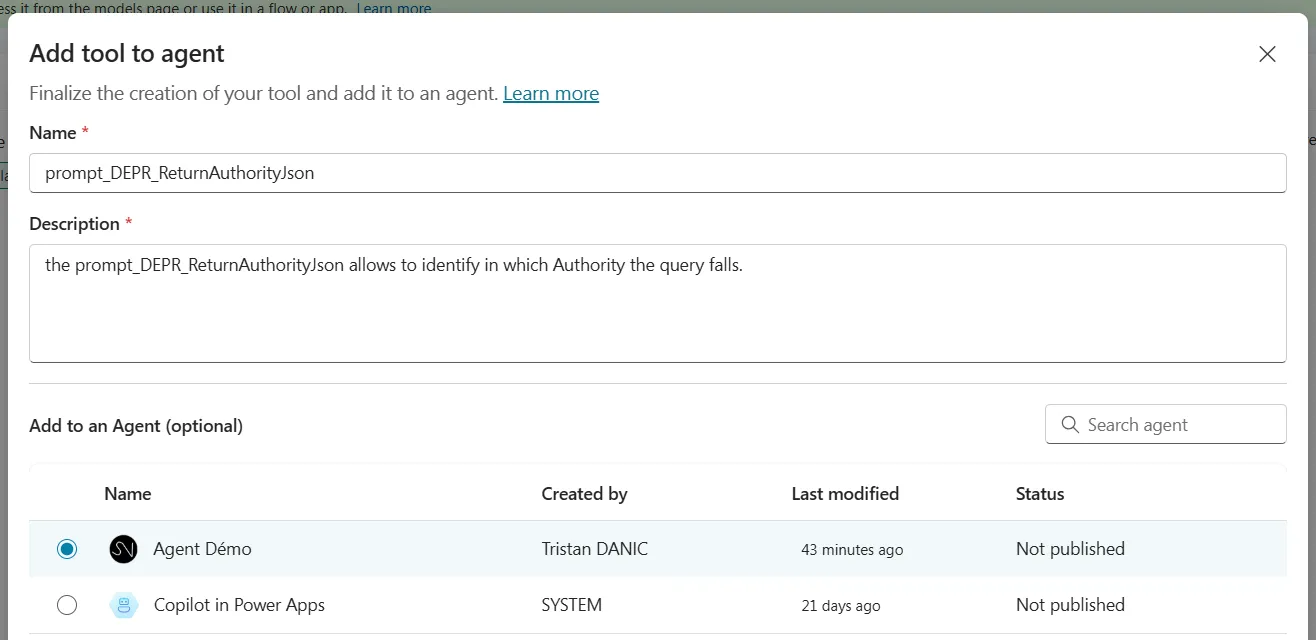1316x640 pixels.
Task: Click the Add to an Agent (optional) label
Action: coord(136,425)
